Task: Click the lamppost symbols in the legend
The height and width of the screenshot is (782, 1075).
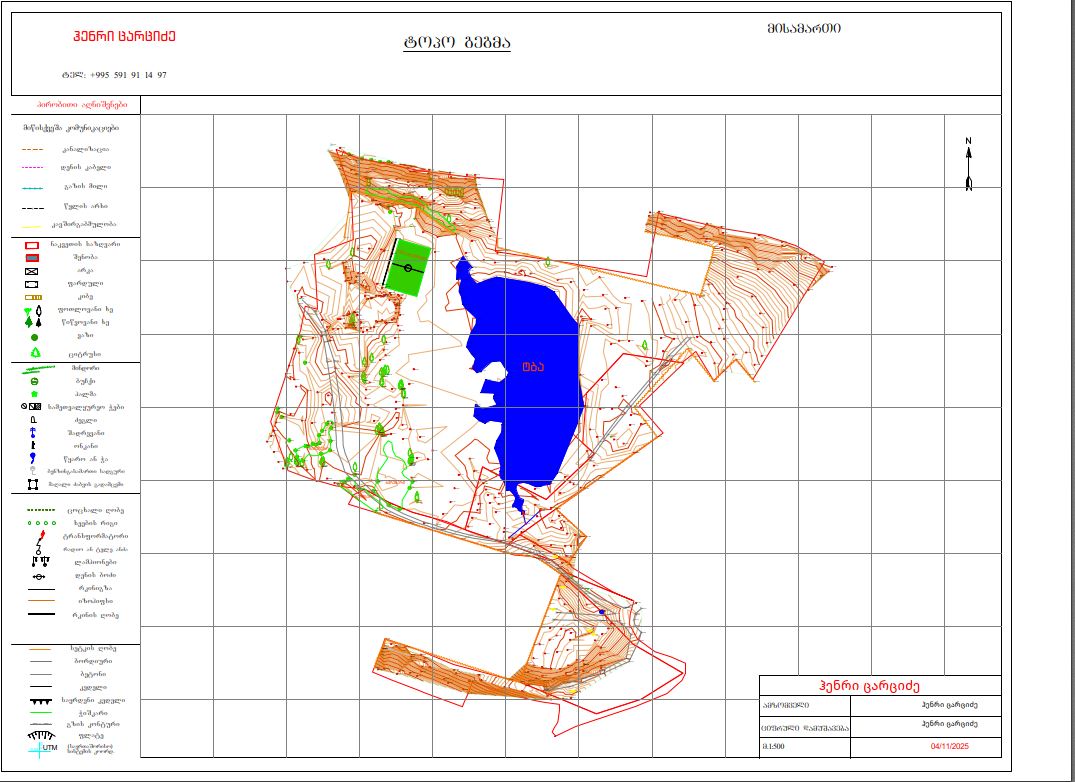Action: click(38, 561)
